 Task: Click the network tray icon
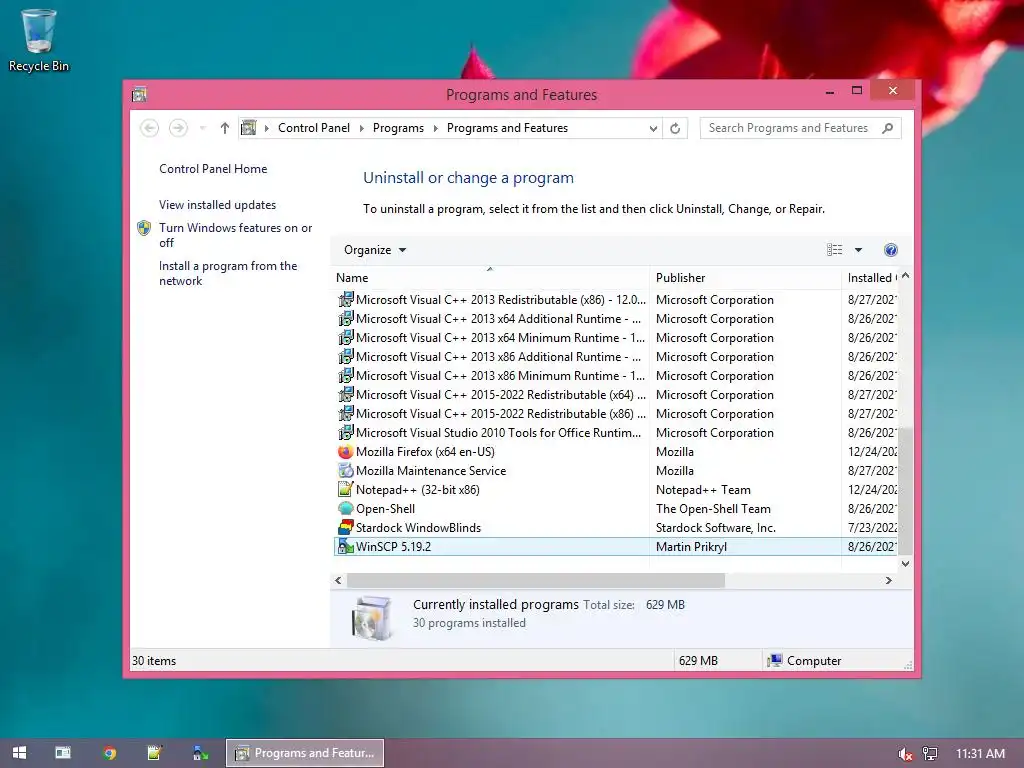coord(929,754)
